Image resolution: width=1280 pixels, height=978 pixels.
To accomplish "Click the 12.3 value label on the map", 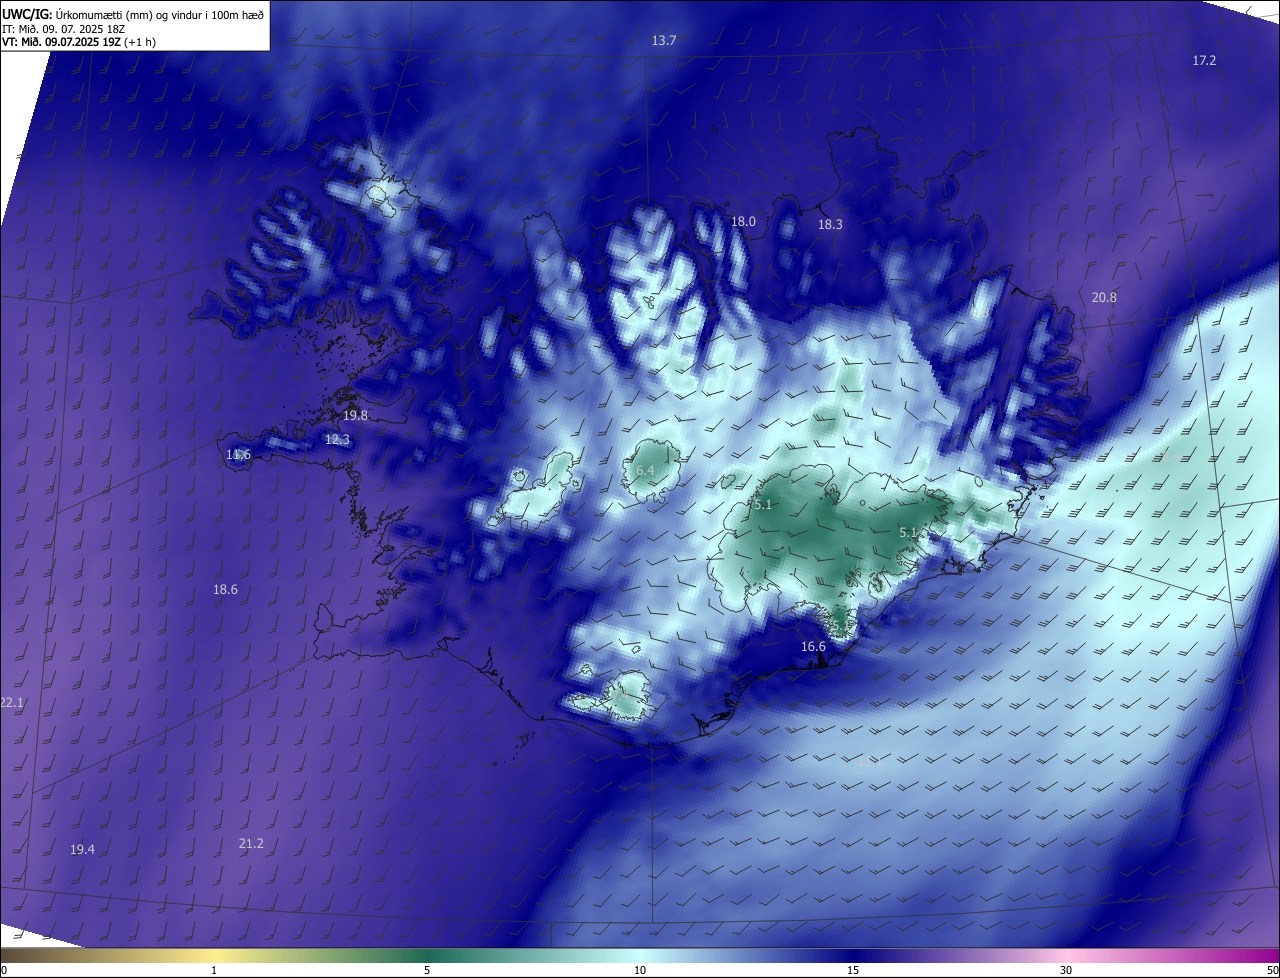I will click(x=337, y=440).
